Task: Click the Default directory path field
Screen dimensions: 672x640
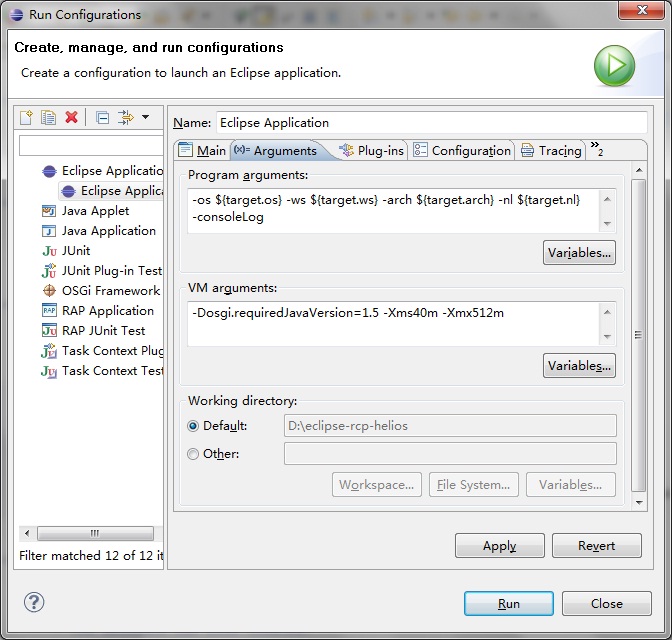Action: 450,426
